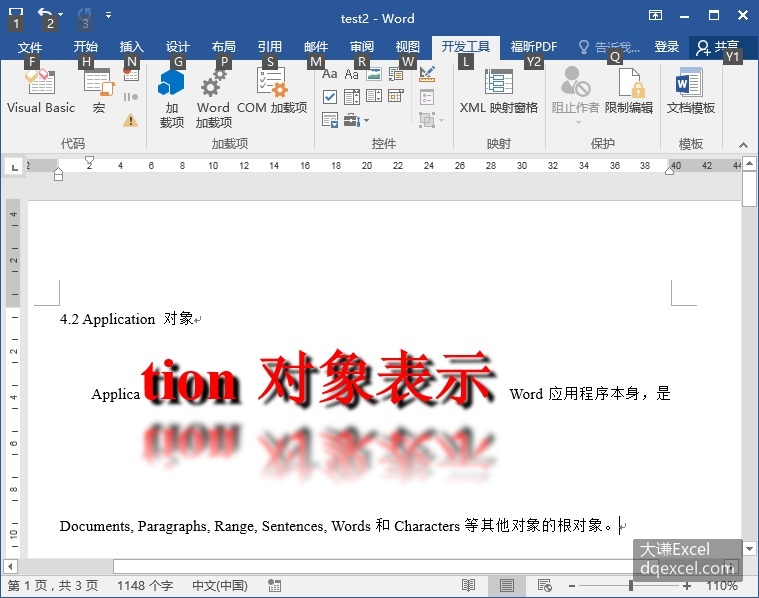The height and width of the screenshot is (598, 759).
Task: Open the Visual Basic editor
Action: (x=41, y=92)
